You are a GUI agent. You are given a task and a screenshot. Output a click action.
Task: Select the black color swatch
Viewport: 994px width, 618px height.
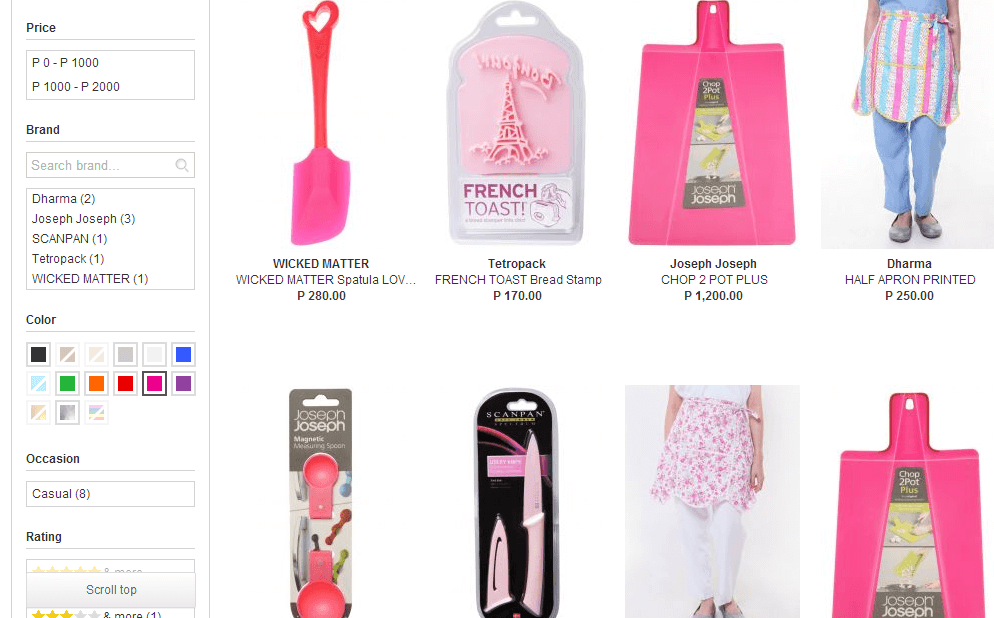click(x=39, y=354)
